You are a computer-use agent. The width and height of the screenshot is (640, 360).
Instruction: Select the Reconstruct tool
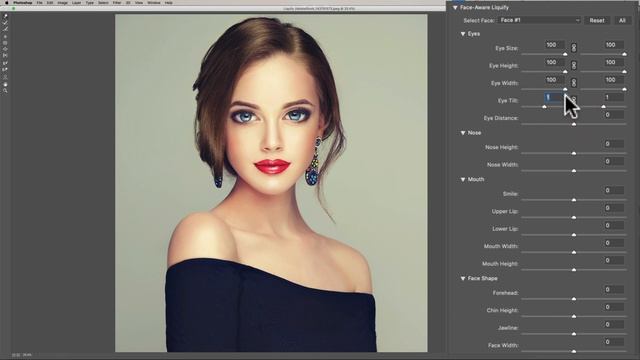[5, 22]
